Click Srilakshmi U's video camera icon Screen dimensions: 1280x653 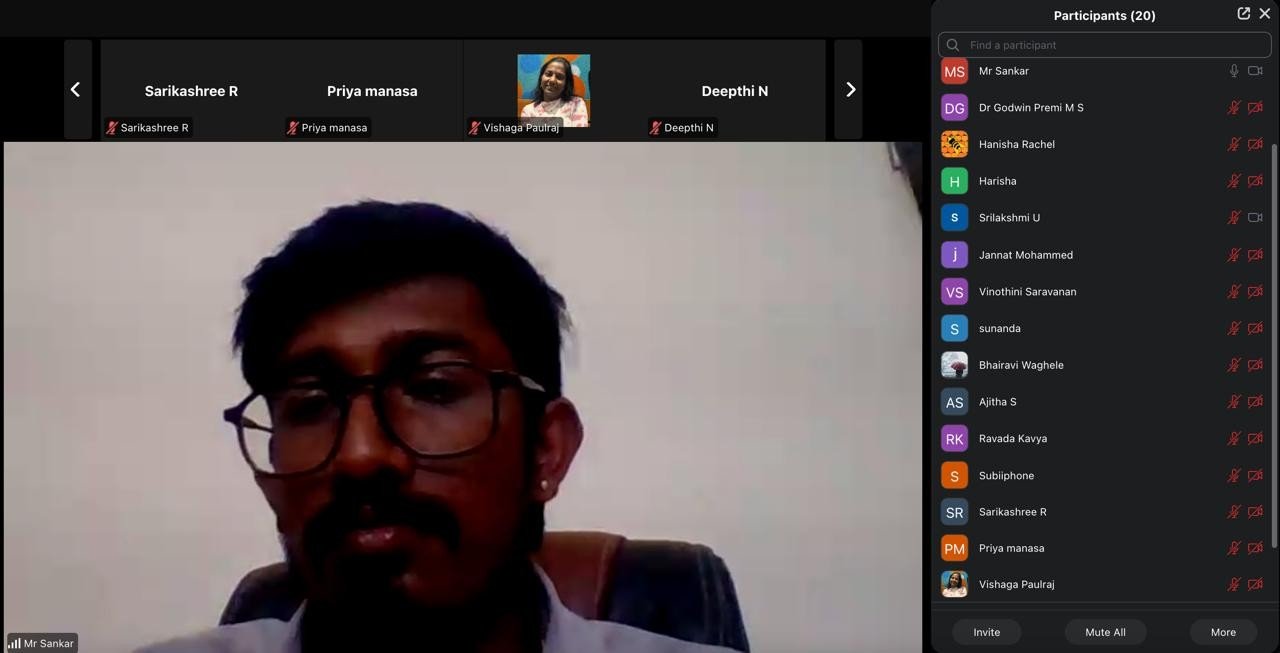tap(1255, 218)
